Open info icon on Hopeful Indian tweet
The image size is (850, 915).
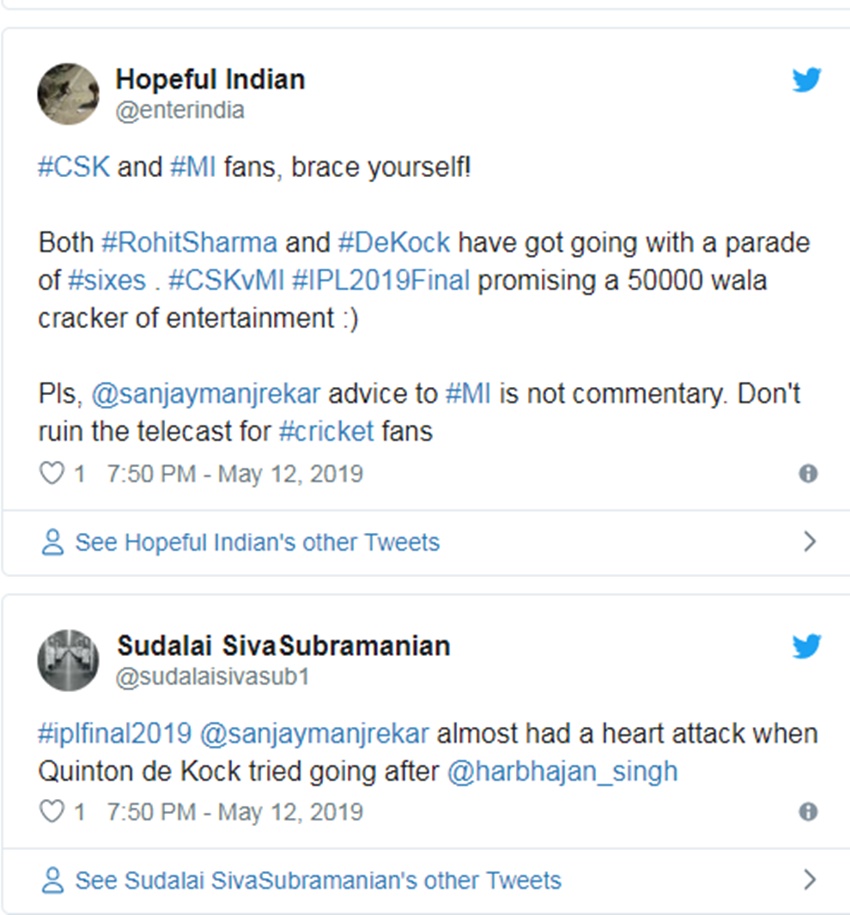808,474
